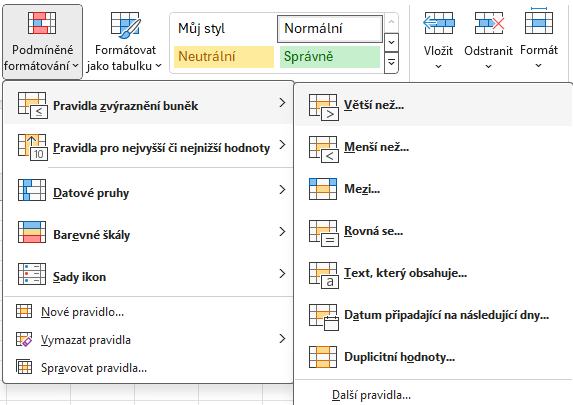Open the Formát dropdown arrow
Viewport: 573px width, 405px height.
pos(538,66)
